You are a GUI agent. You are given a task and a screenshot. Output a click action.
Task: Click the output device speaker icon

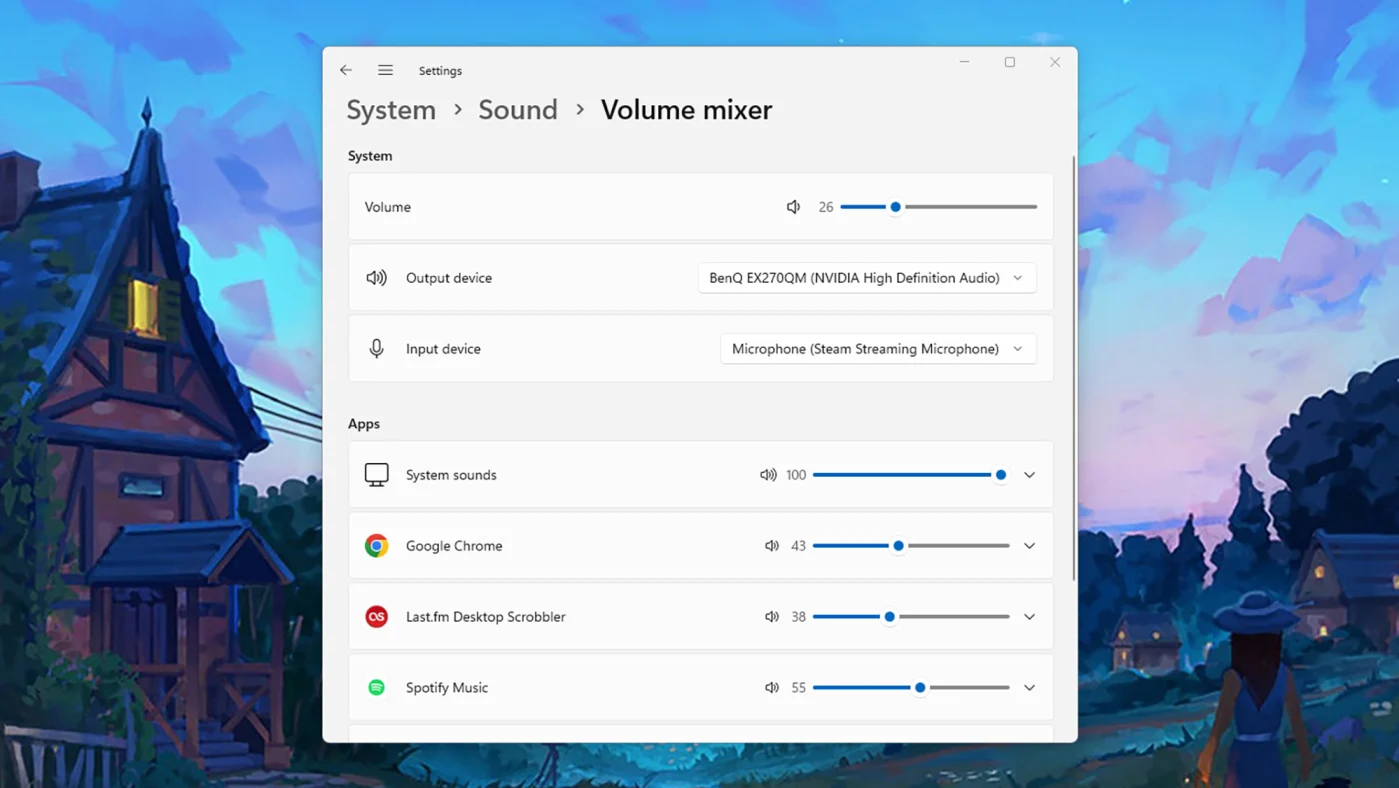coord(376,278)
